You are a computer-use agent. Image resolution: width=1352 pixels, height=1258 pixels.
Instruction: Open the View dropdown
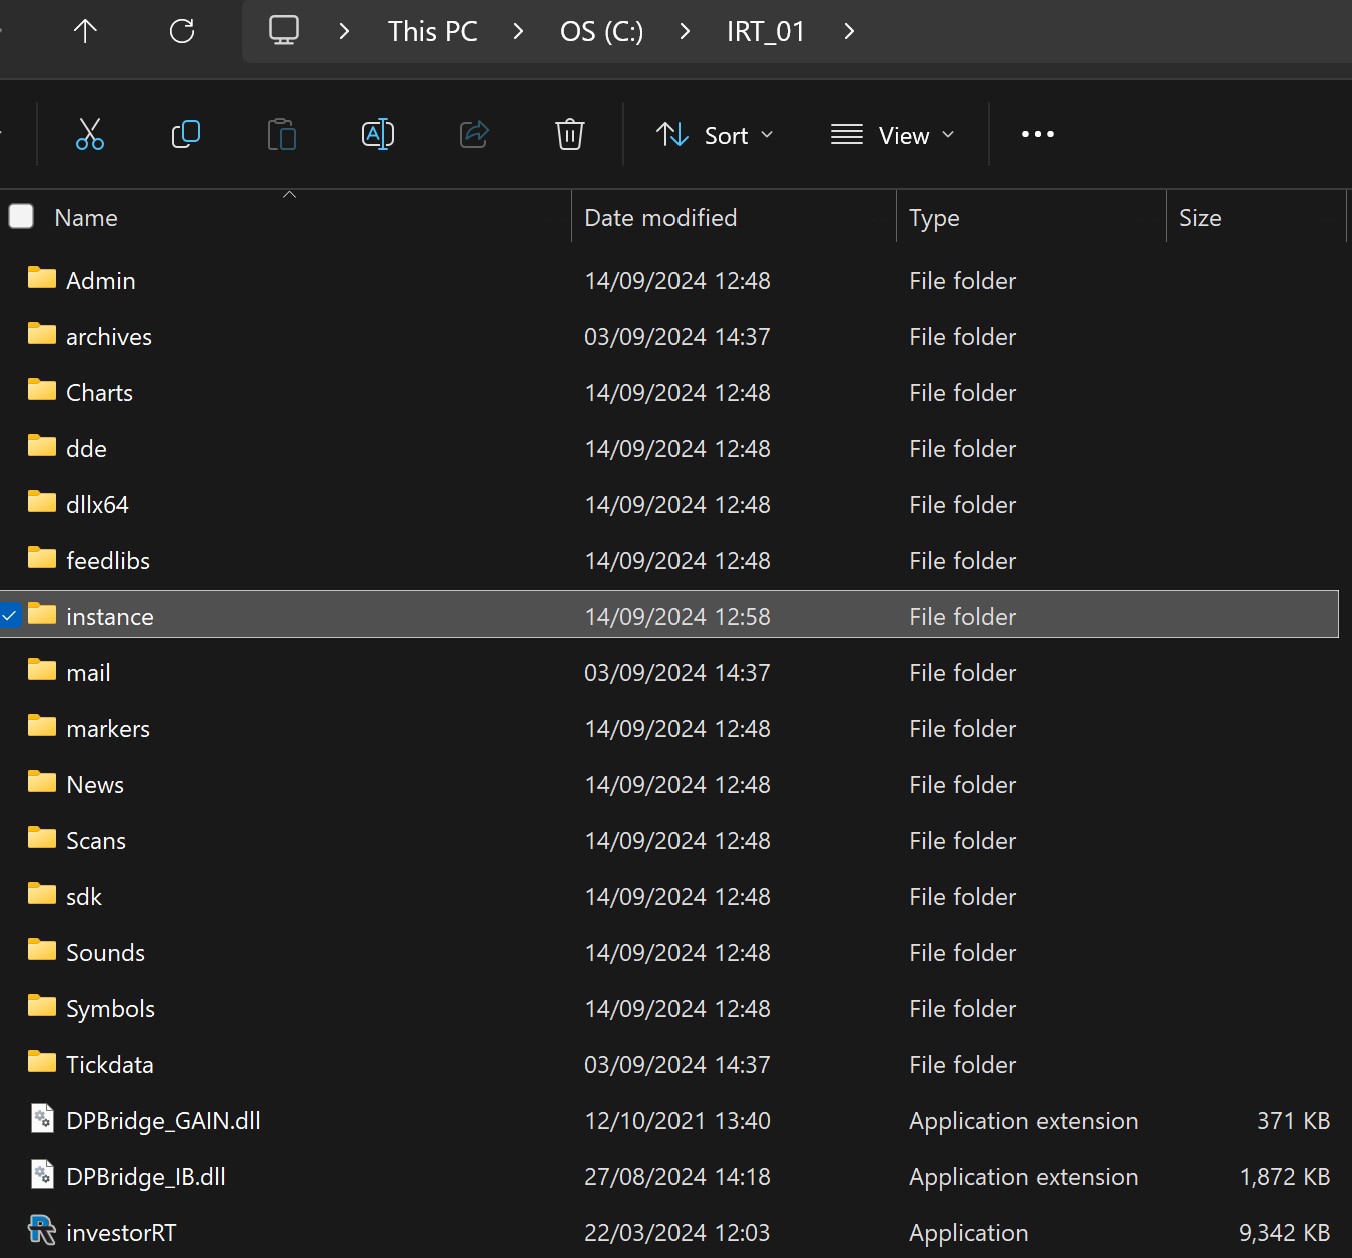point(892,135)
